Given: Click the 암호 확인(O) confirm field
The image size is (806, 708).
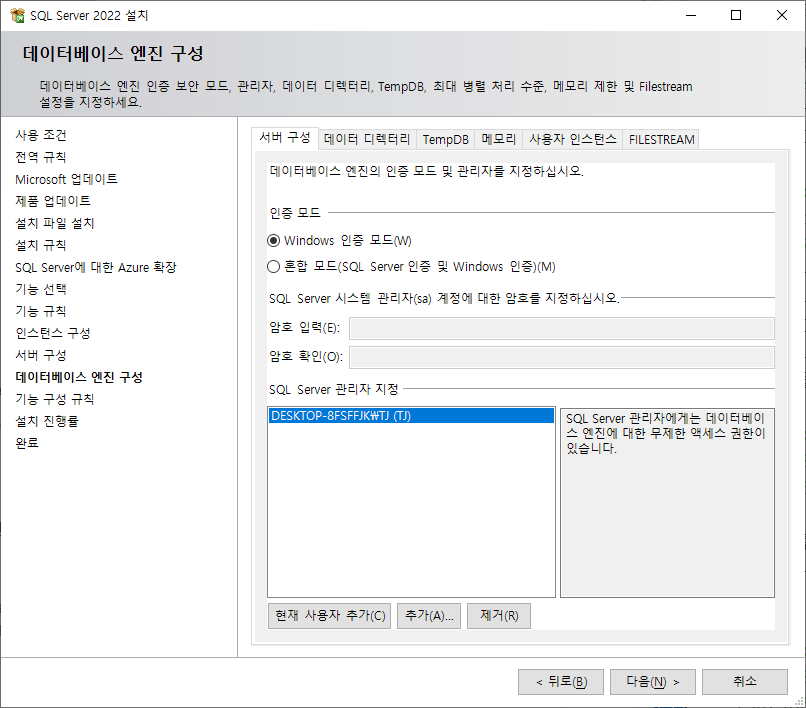Looking at the screenshot, I should click(562, 357).
